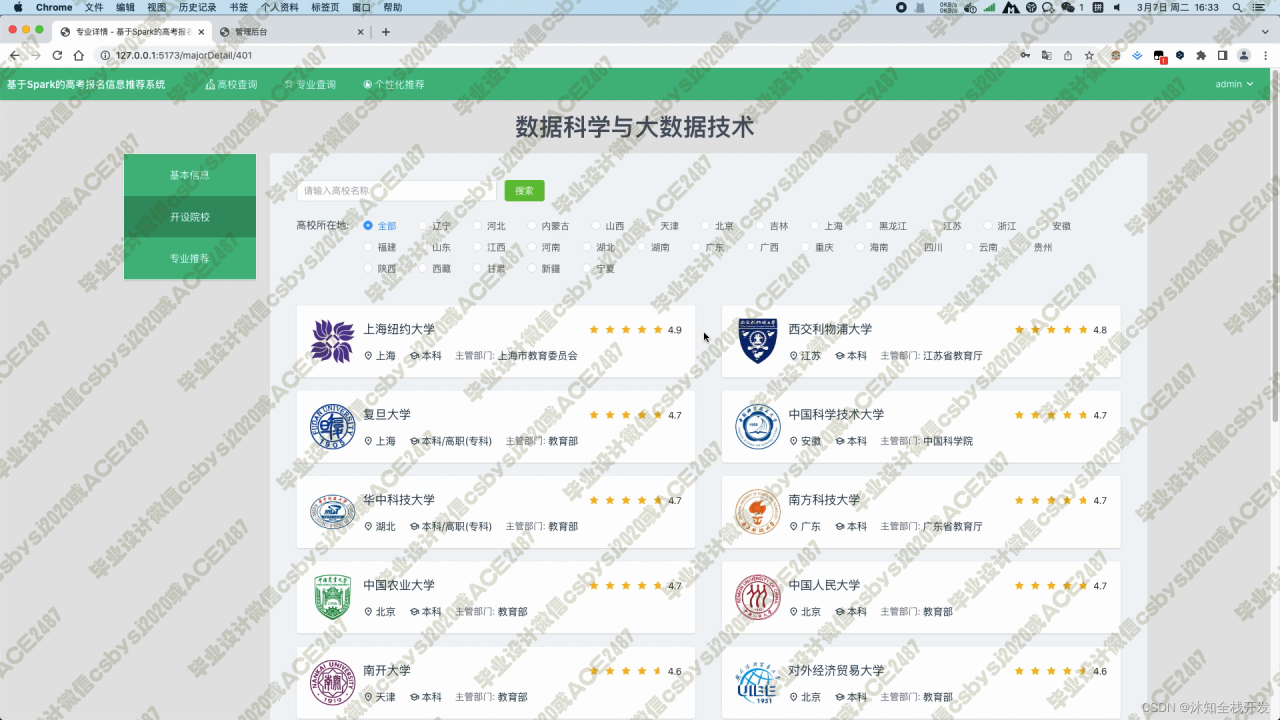Viewport: 1280px width, 720px height.
Task: Go to browser home icon
Action: [78, 56]
